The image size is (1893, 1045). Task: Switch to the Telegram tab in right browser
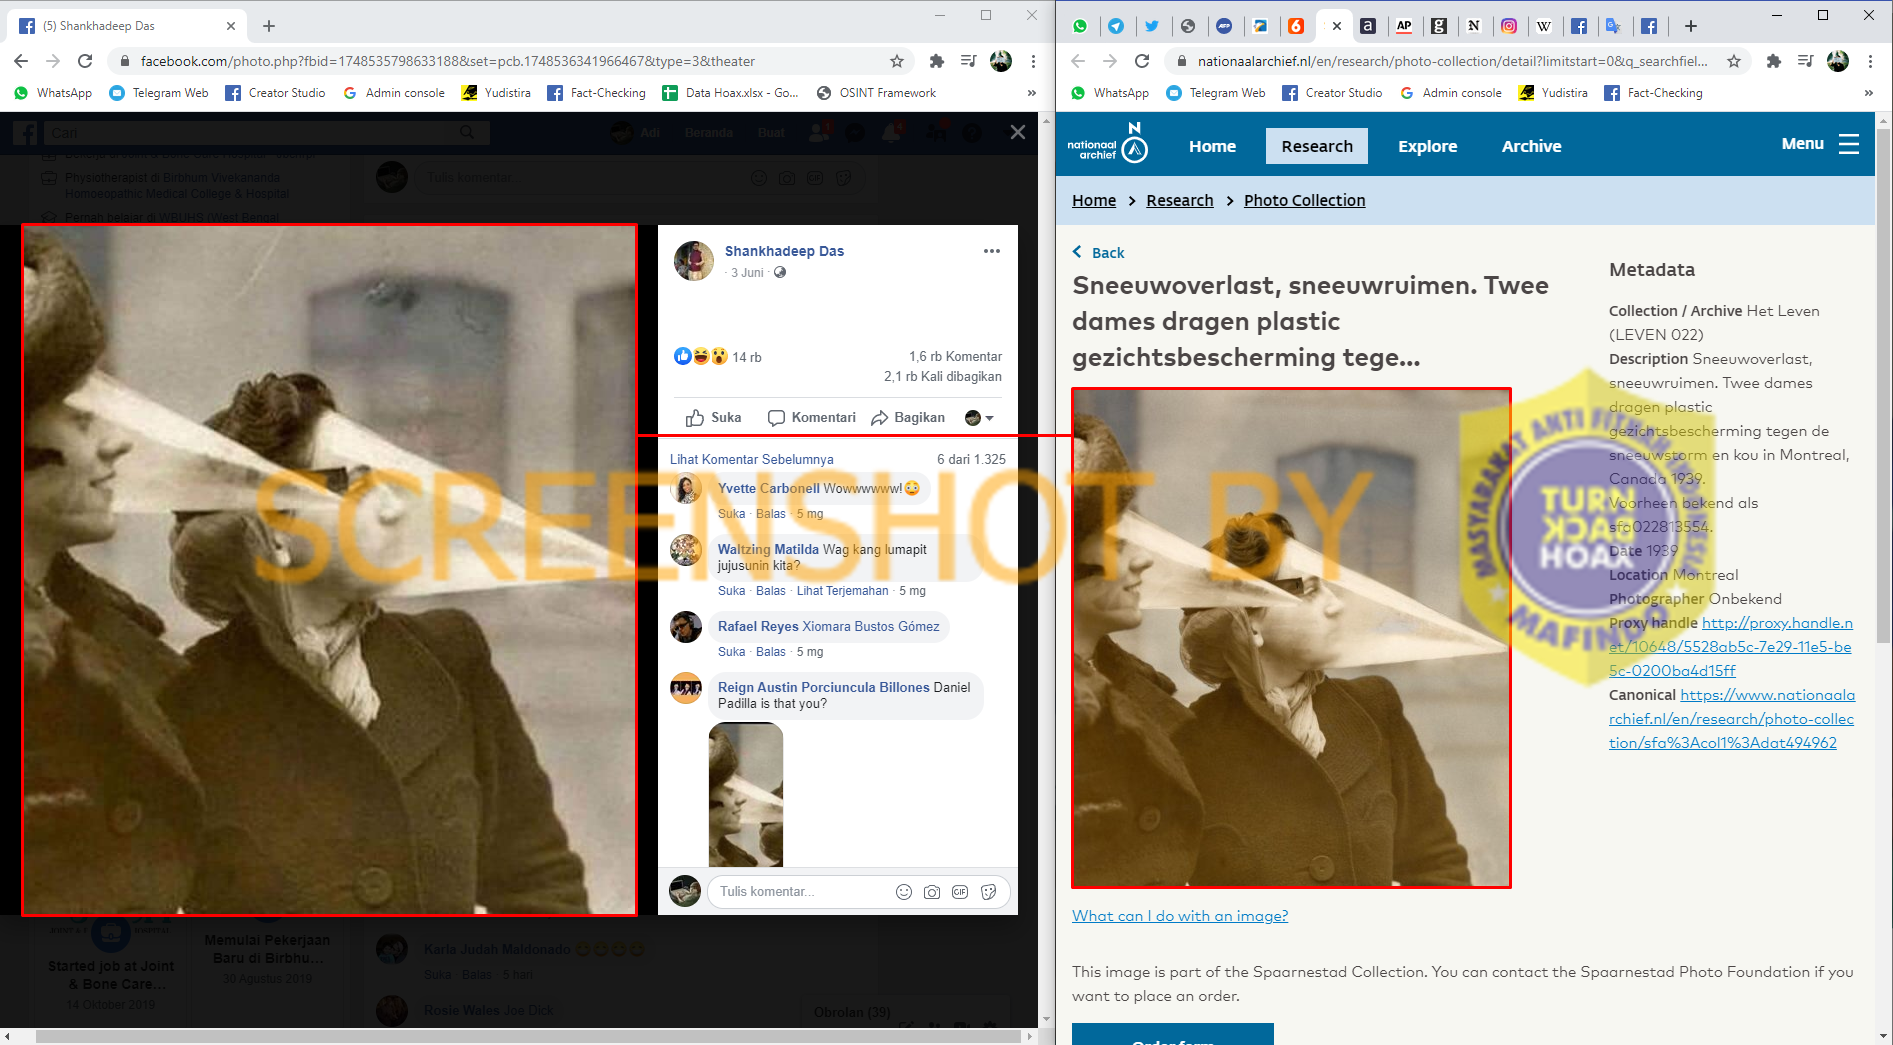click(x=1116, y=26)
